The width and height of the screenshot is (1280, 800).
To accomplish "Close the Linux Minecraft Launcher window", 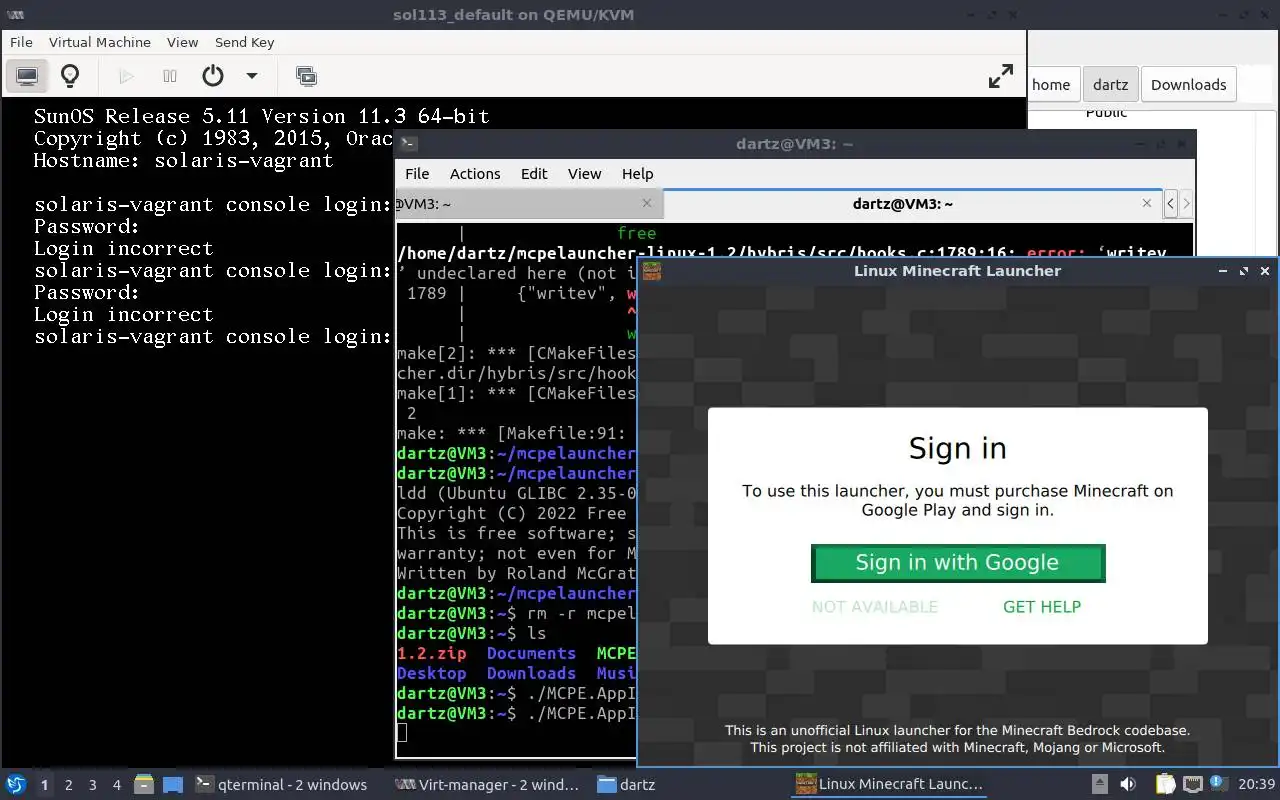I will pyautogui.click(x=1264, y=271).
